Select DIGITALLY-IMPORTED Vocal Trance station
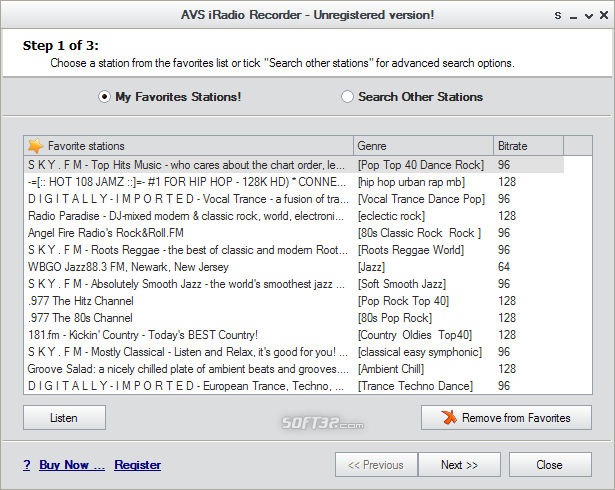Screen dimensions: 615x490 [294, 199]
